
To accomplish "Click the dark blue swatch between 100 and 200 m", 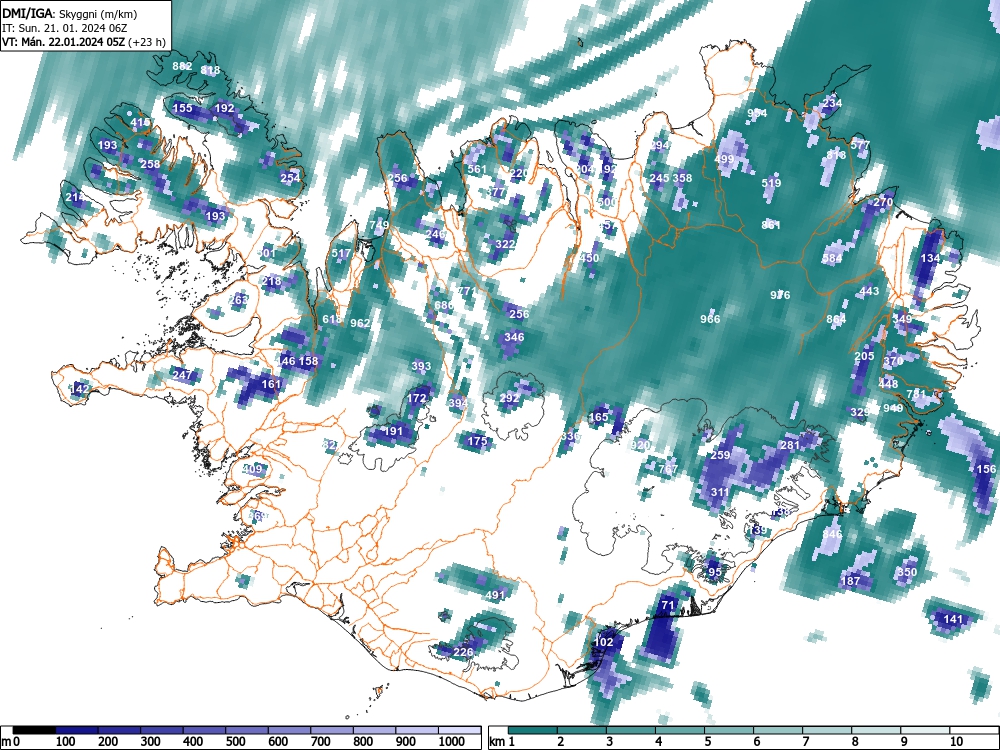I will point(77,730).
